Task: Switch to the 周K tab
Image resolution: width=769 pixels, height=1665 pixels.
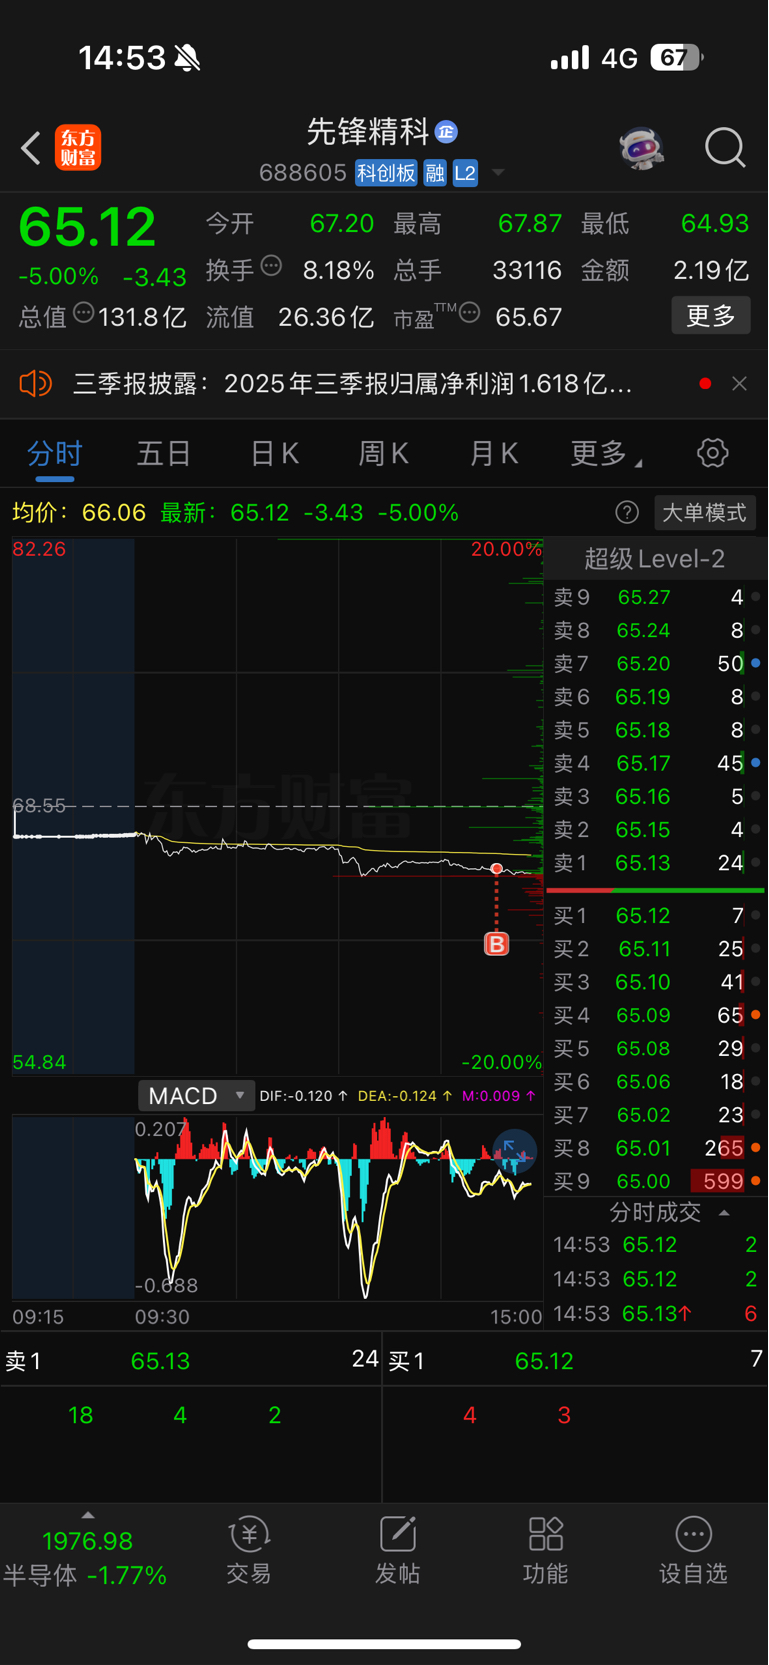Action: click(384, 454)
